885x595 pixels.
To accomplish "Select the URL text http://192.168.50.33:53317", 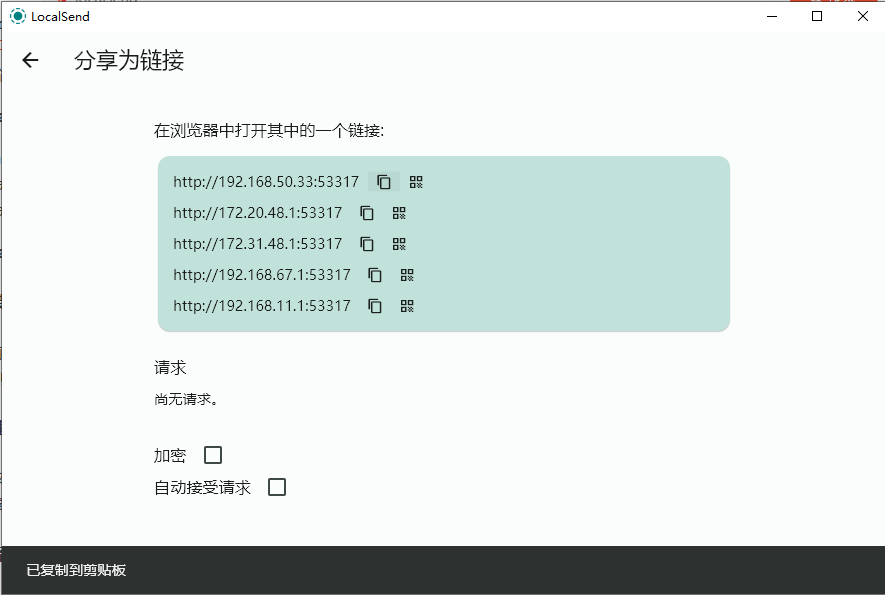I will coord(266,181).
